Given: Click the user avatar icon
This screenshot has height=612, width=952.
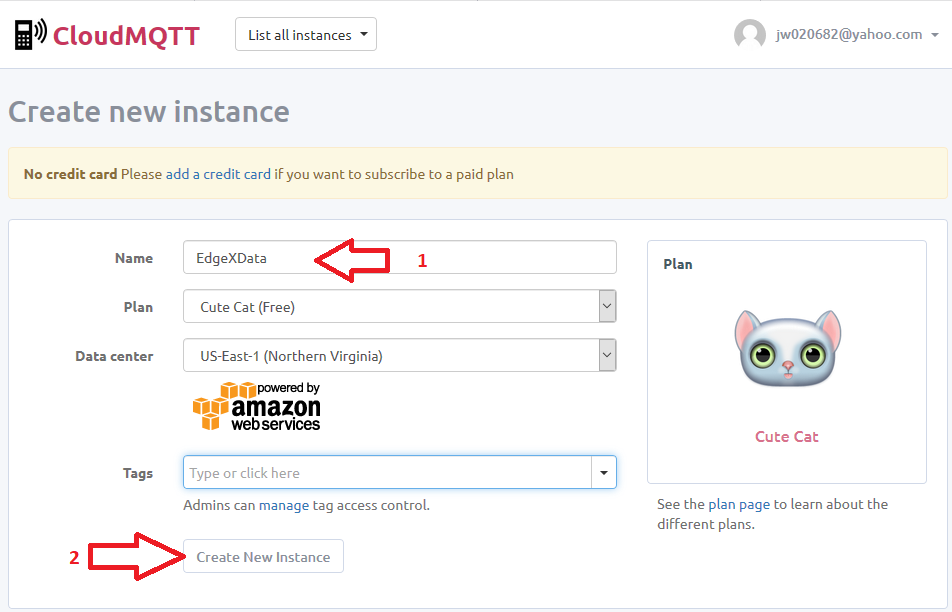Looking at the screenshot, I should (749, 35).
